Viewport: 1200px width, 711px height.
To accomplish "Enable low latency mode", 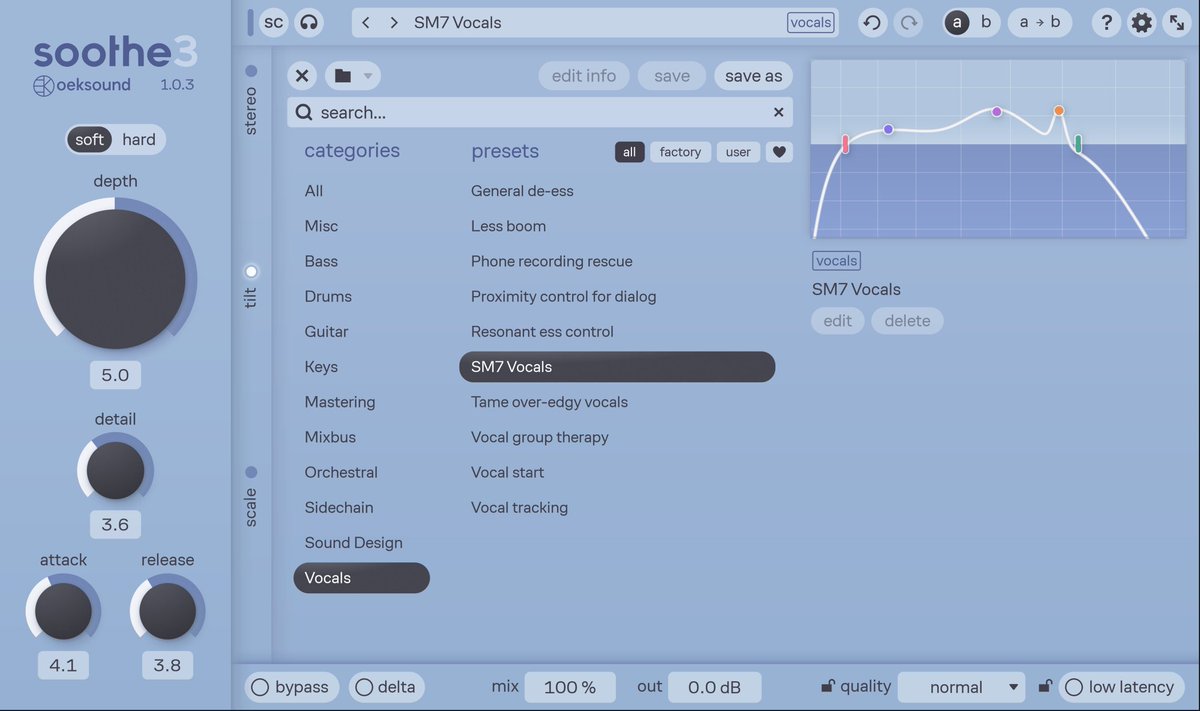I will point(1121,687).
